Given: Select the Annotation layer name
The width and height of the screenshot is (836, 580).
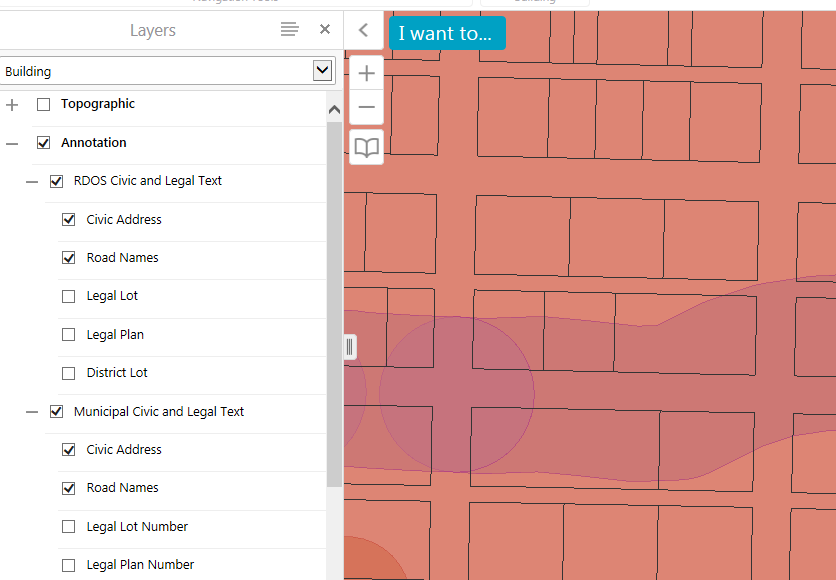Looking at the screenshot, I should click(x=94, y=143).
